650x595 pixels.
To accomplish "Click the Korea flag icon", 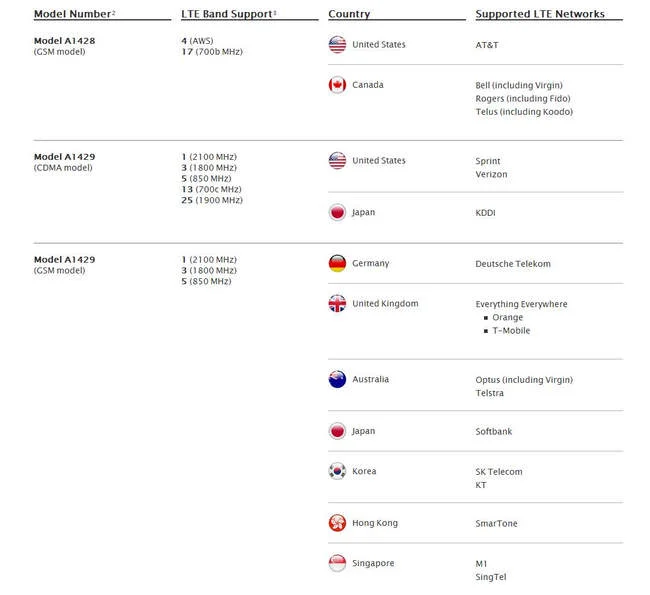I will (337, 471).
